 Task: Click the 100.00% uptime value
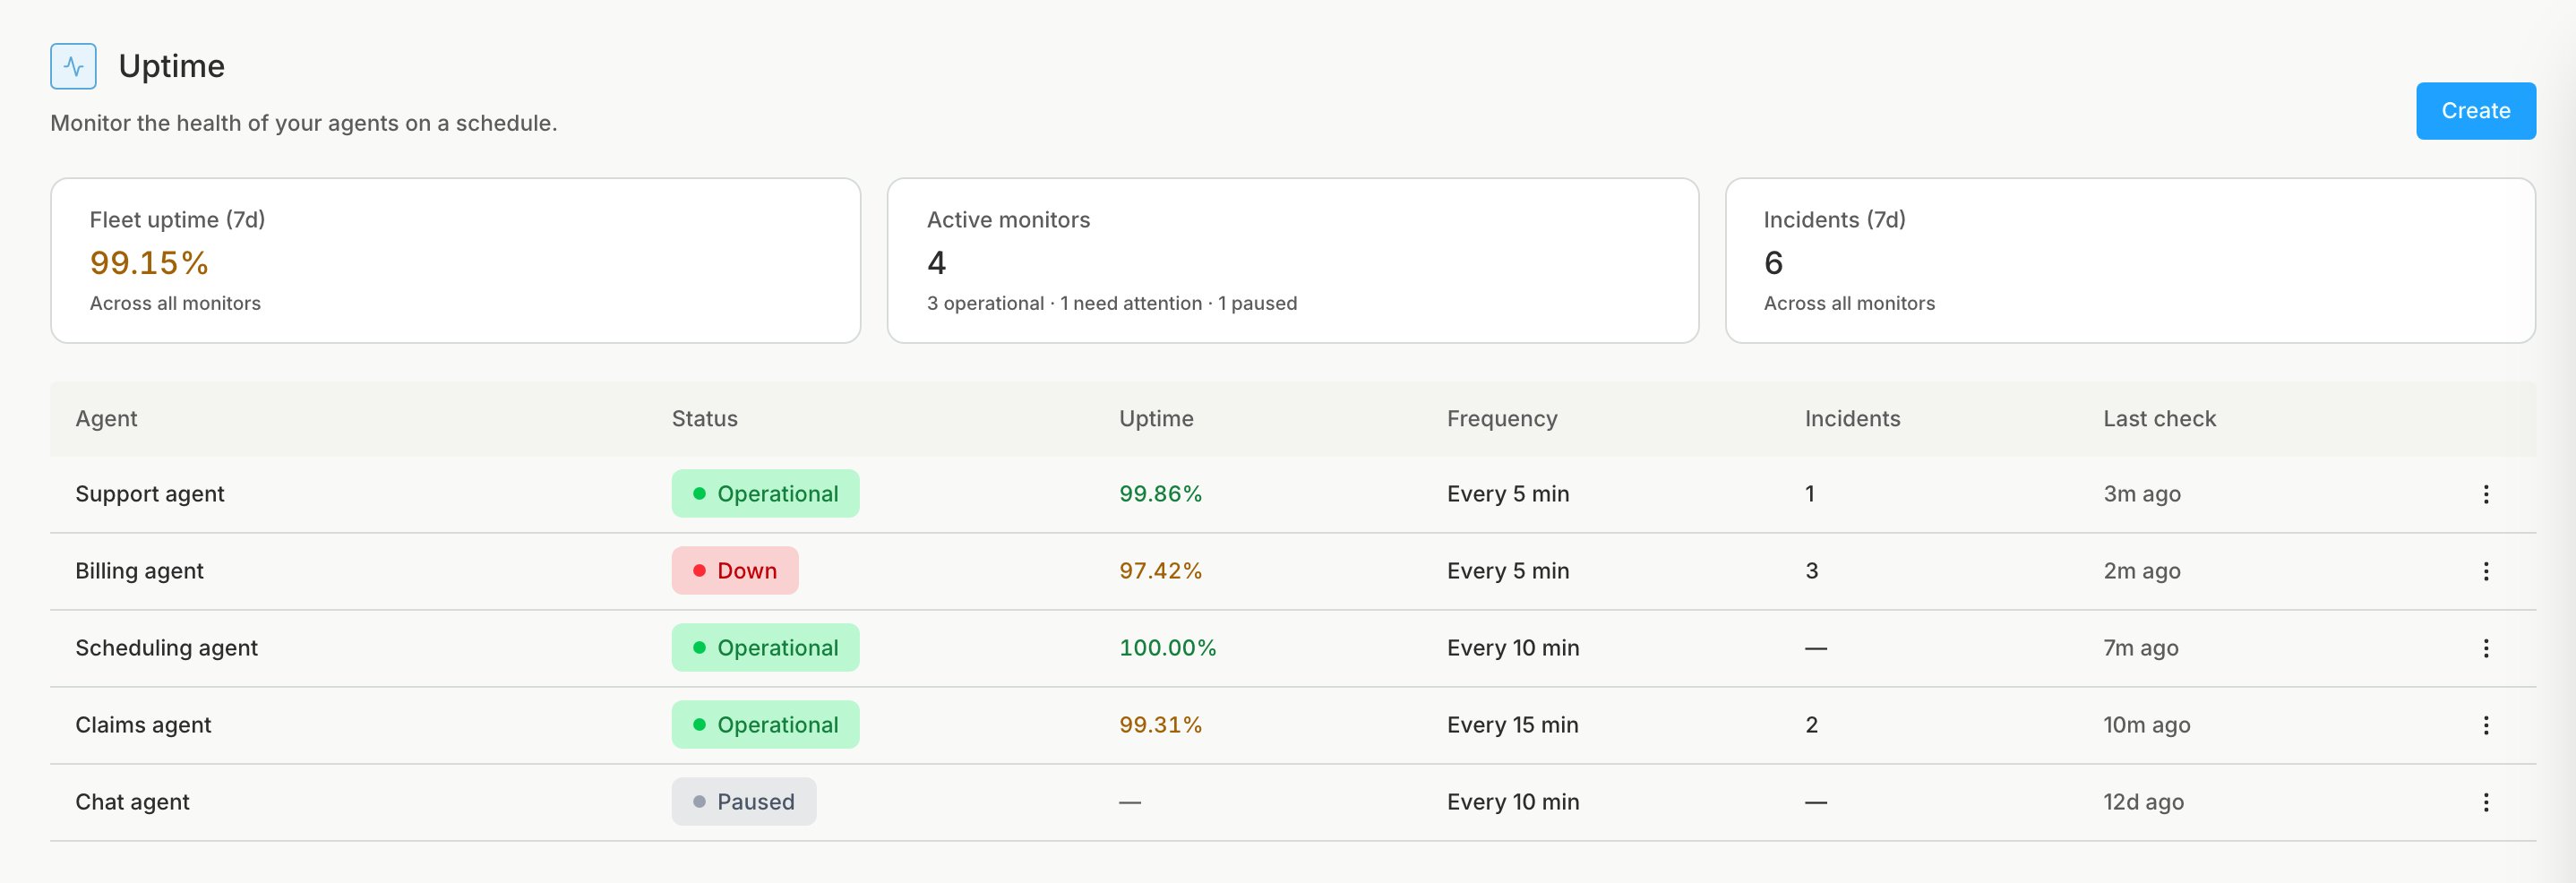(x=1167, y=648)
